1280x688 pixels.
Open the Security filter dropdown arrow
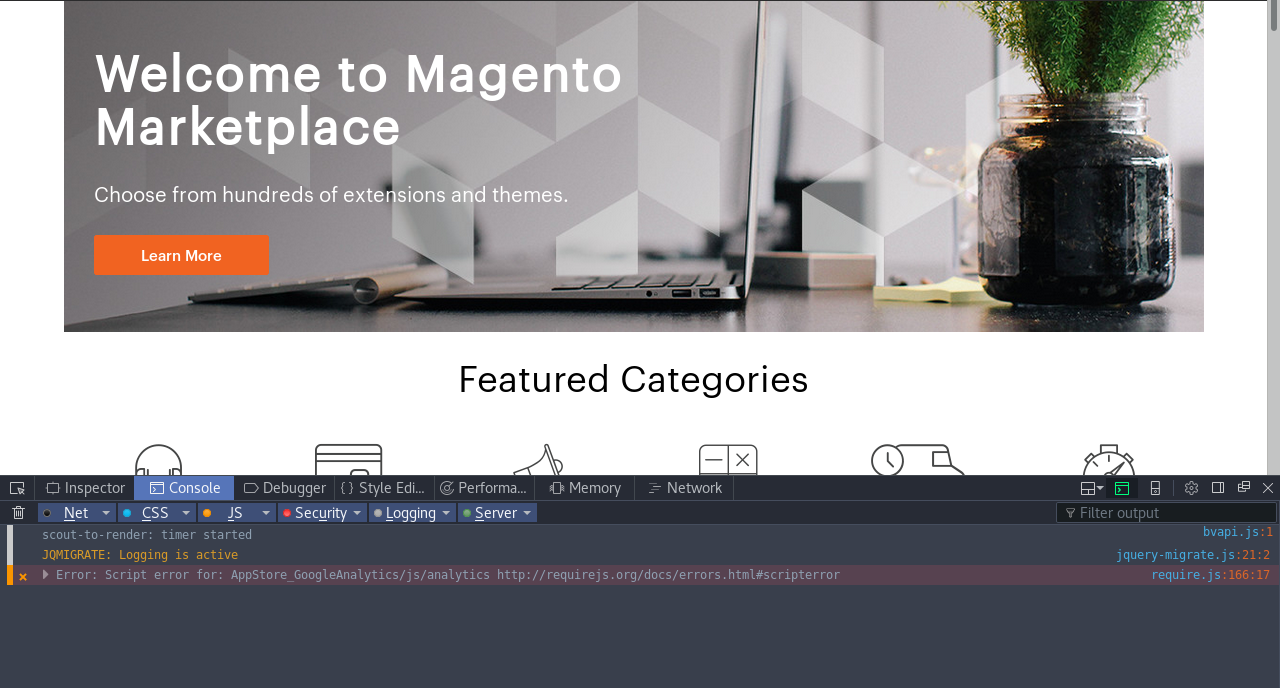click(x=358, y=513)
